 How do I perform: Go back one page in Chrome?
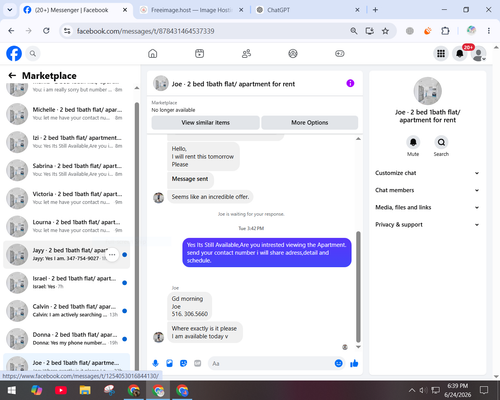11,31
